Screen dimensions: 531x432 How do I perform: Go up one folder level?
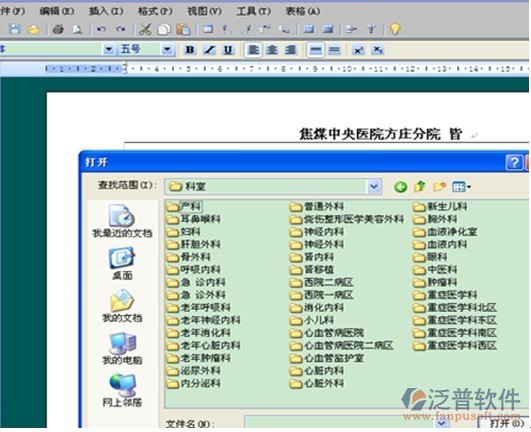420,186
